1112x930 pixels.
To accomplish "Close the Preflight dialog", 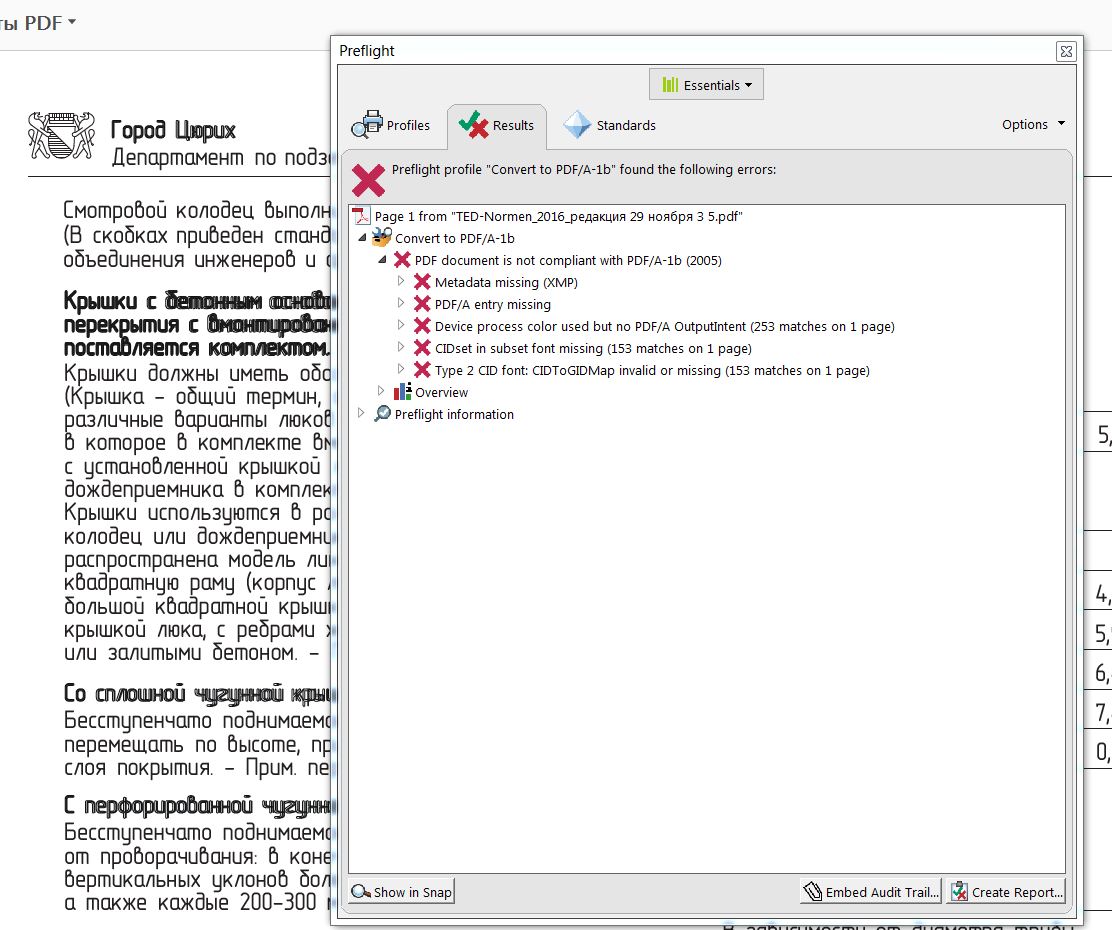I will pyautogui.click(x=1066, y=51).
